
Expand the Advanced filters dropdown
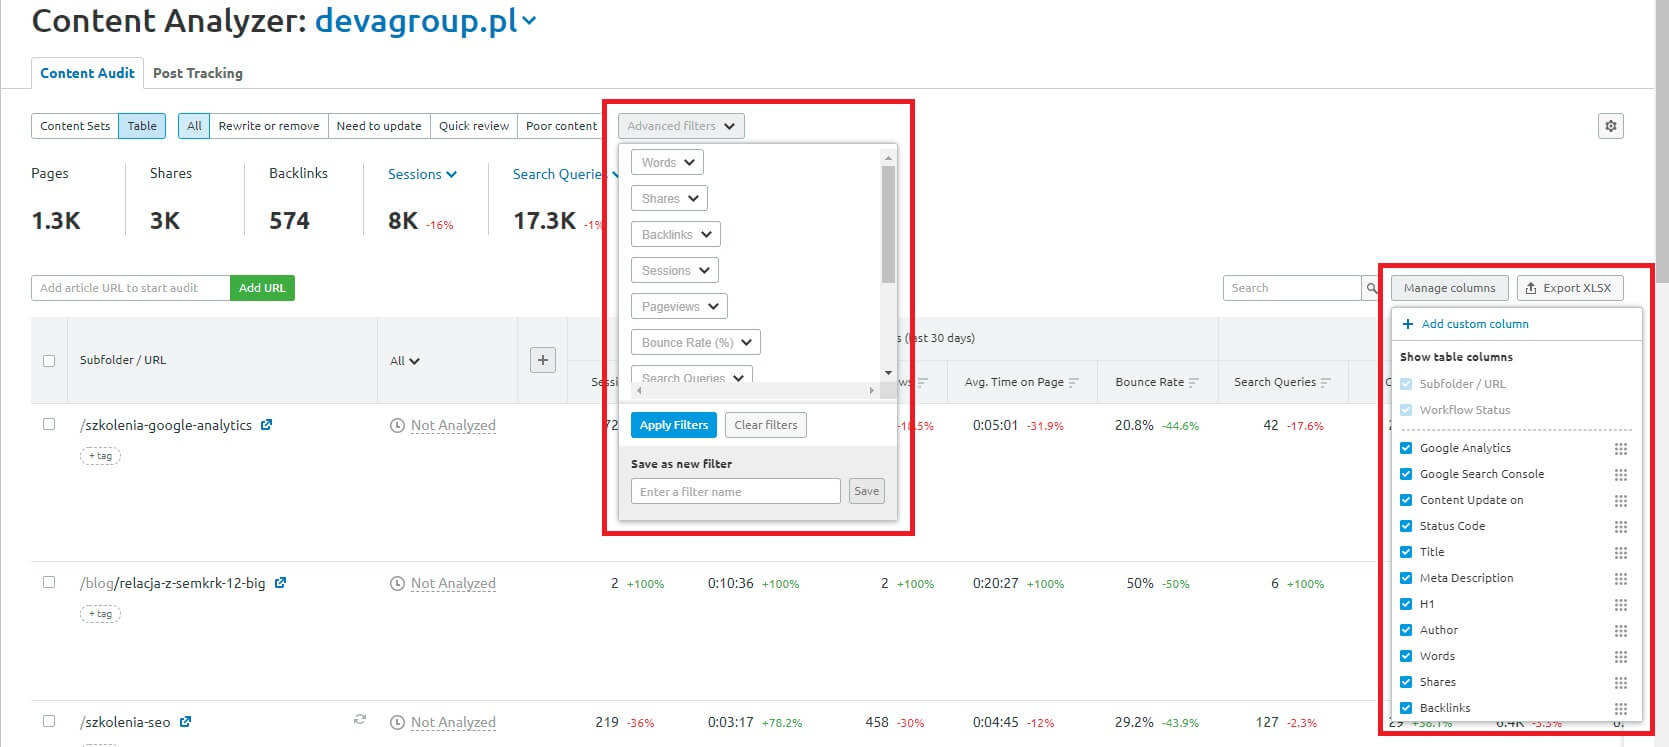[681, 126]
